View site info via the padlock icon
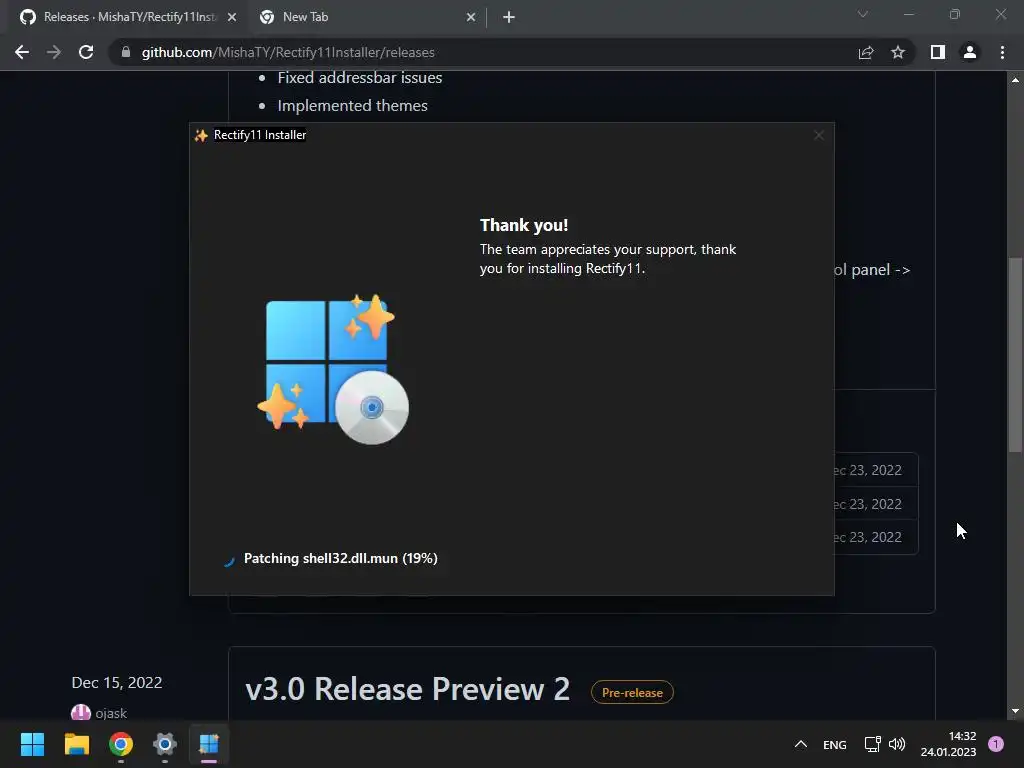The width and height of the screenshot is (1024, 768). pos(126,52)
